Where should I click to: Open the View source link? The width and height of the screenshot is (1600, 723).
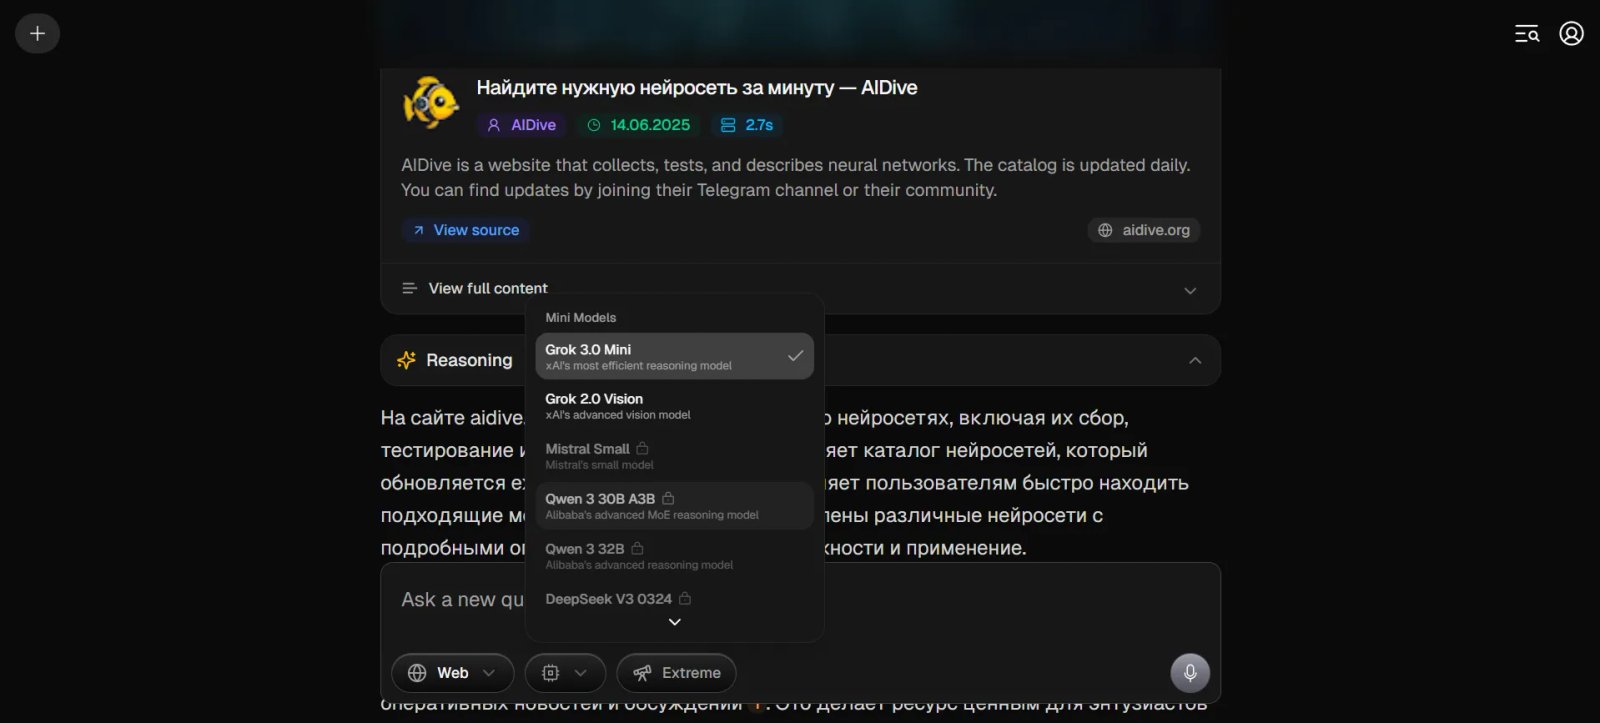[x=466, y=230]
